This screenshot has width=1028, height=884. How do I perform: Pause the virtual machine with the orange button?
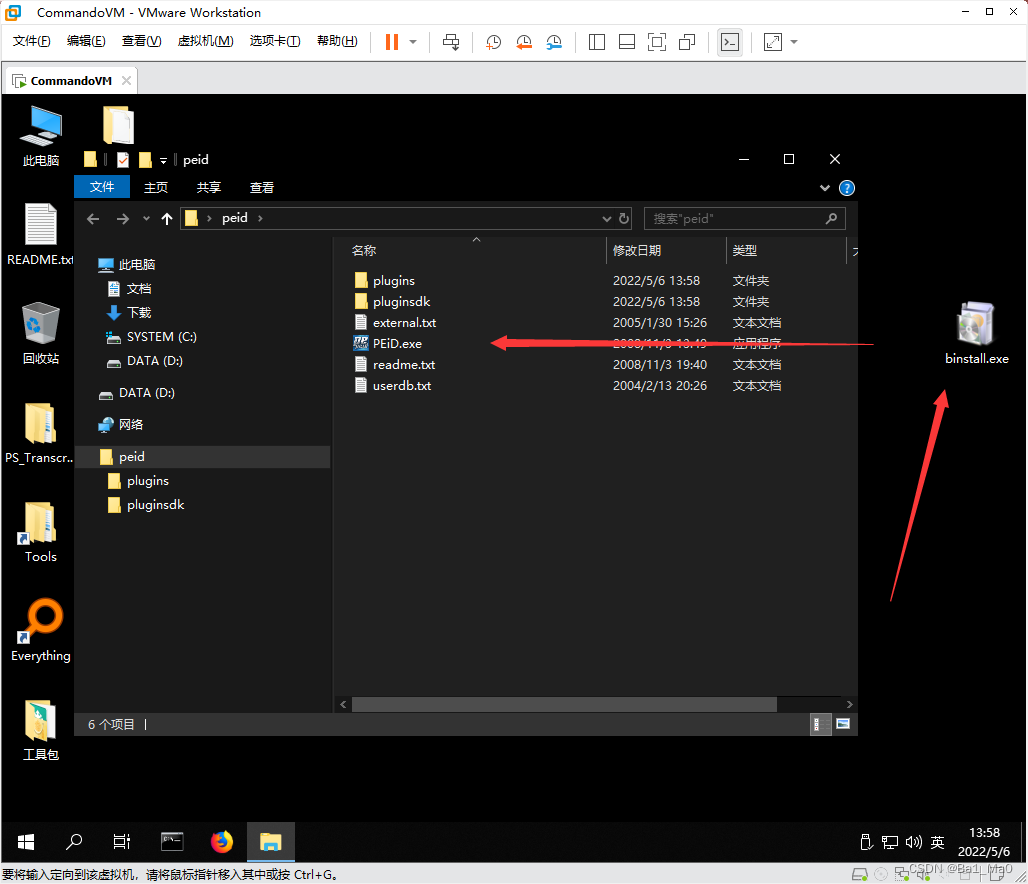pos(391,42)
